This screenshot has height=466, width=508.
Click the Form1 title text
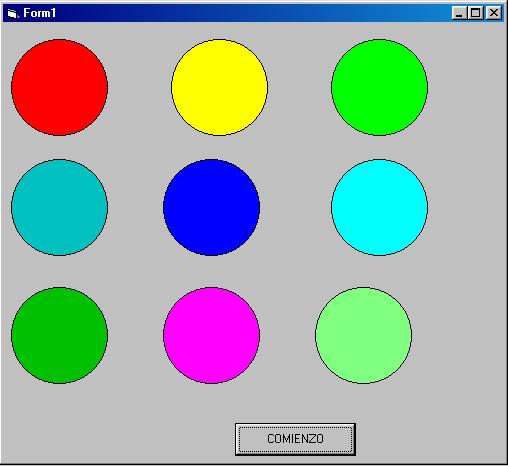point(39,13)
